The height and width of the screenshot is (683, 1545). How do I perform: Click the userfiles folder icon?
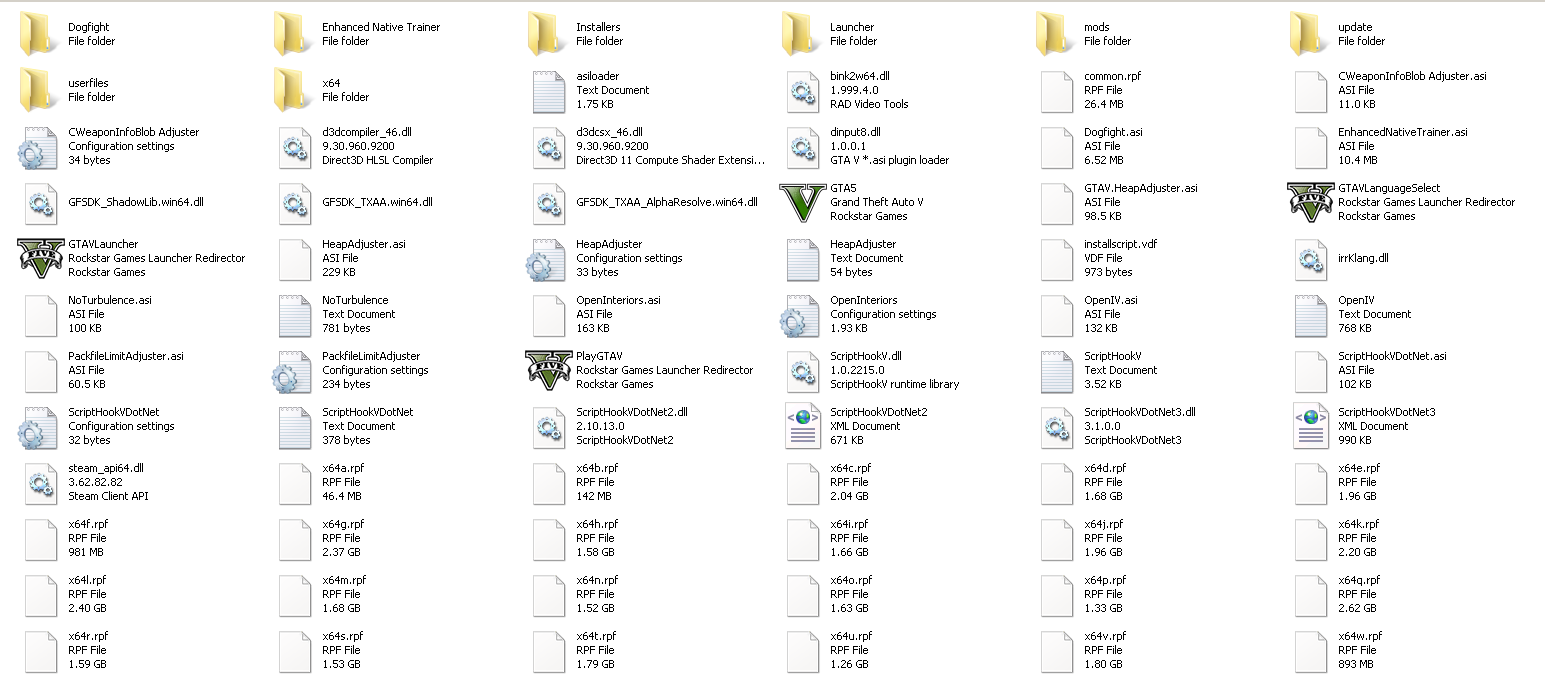(40, 90)
